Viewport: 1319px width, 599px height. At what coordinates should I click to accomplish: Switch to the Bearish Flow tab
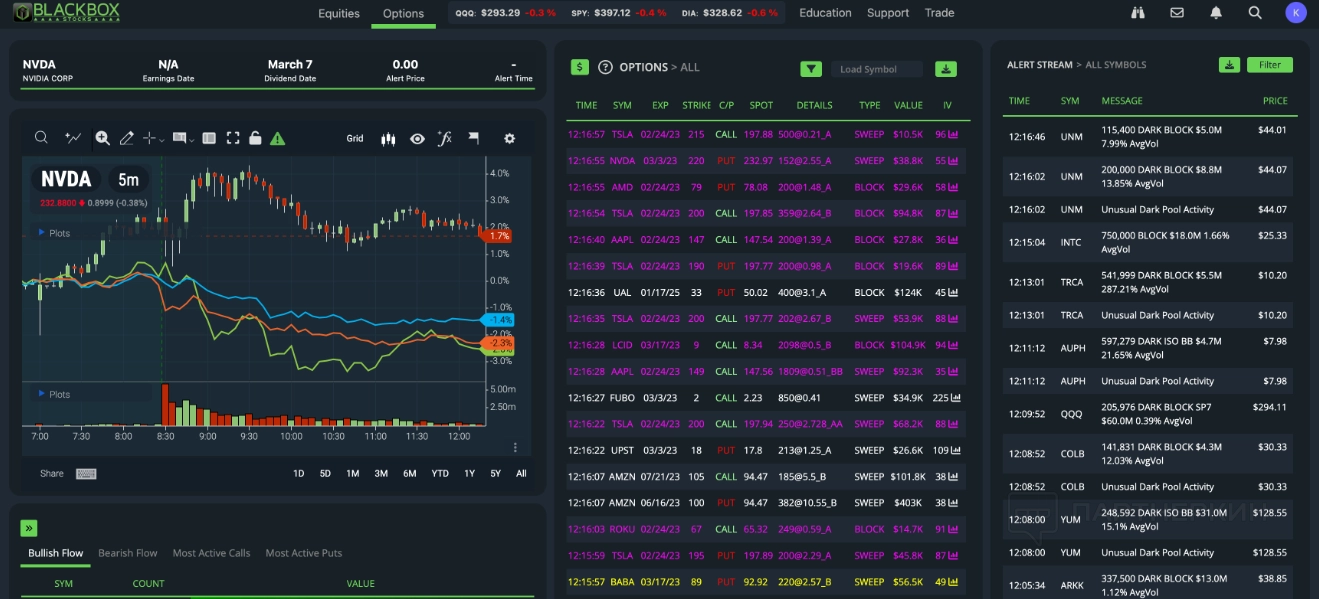coord(128,553)
